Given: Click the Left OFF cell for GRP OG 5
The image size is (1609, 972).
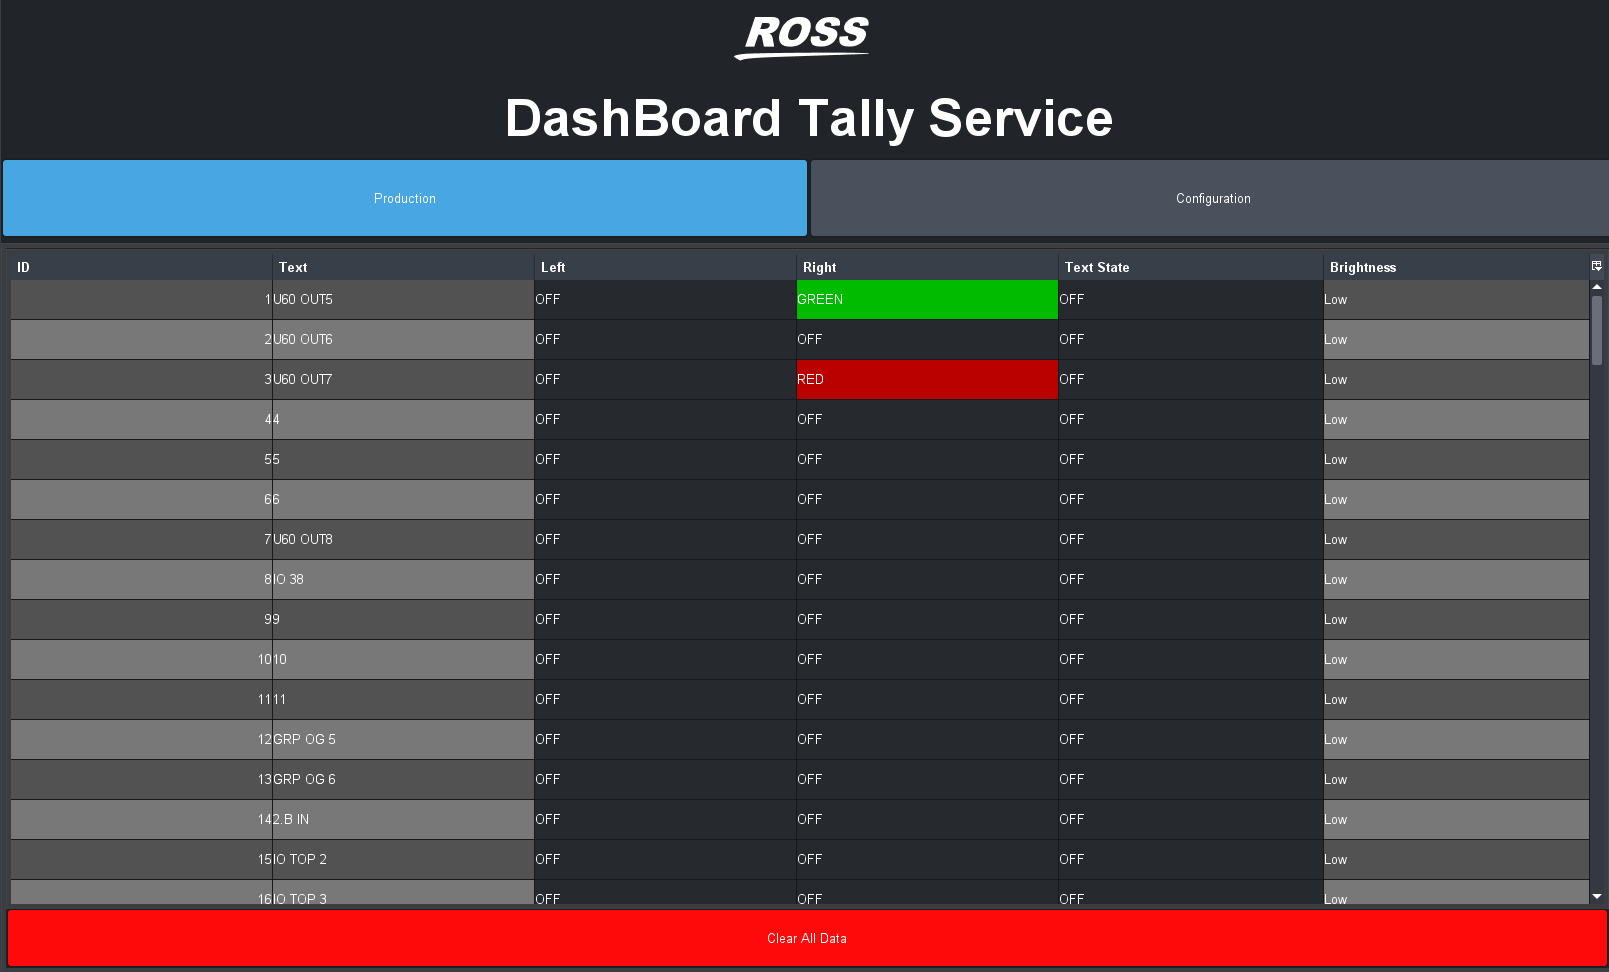Looking at the screenshot, I should coord(665,740).
